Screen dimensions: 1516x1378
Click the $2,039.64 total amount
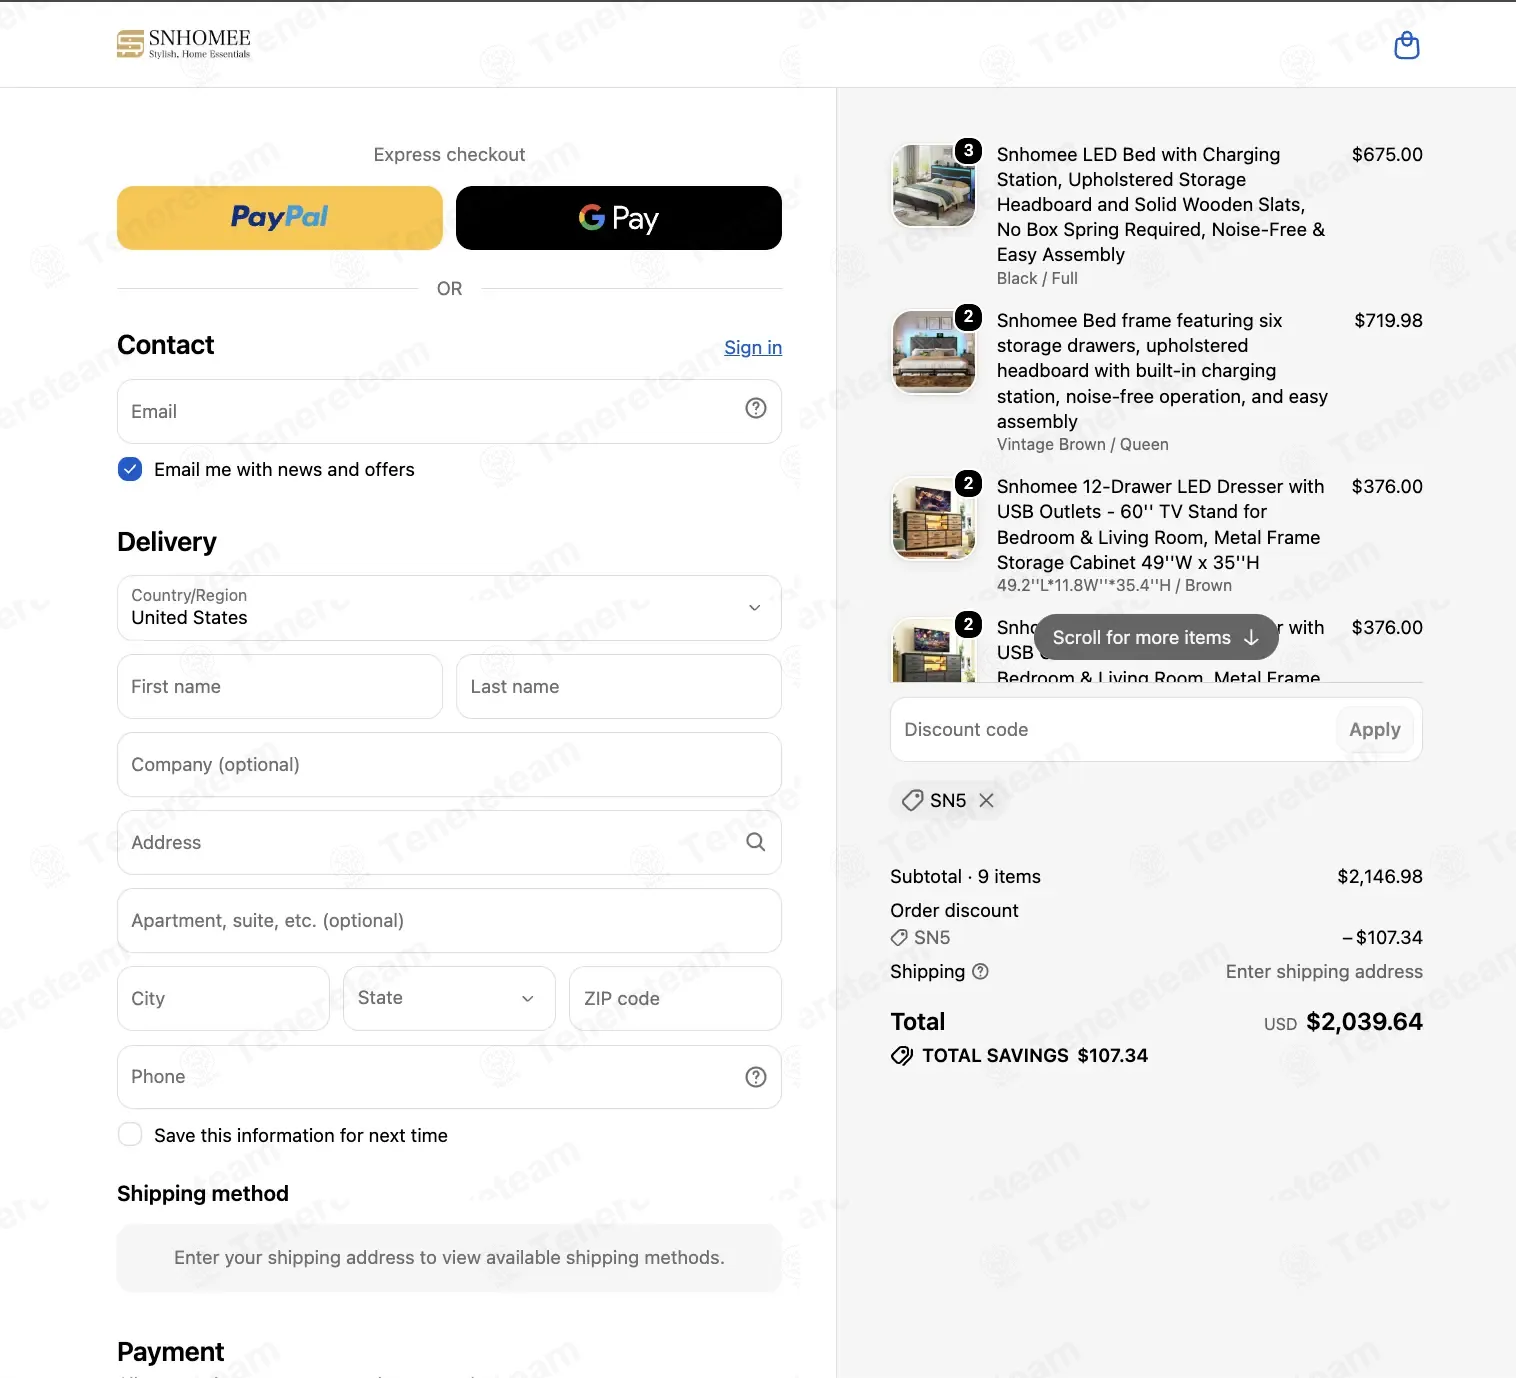1364,1022
